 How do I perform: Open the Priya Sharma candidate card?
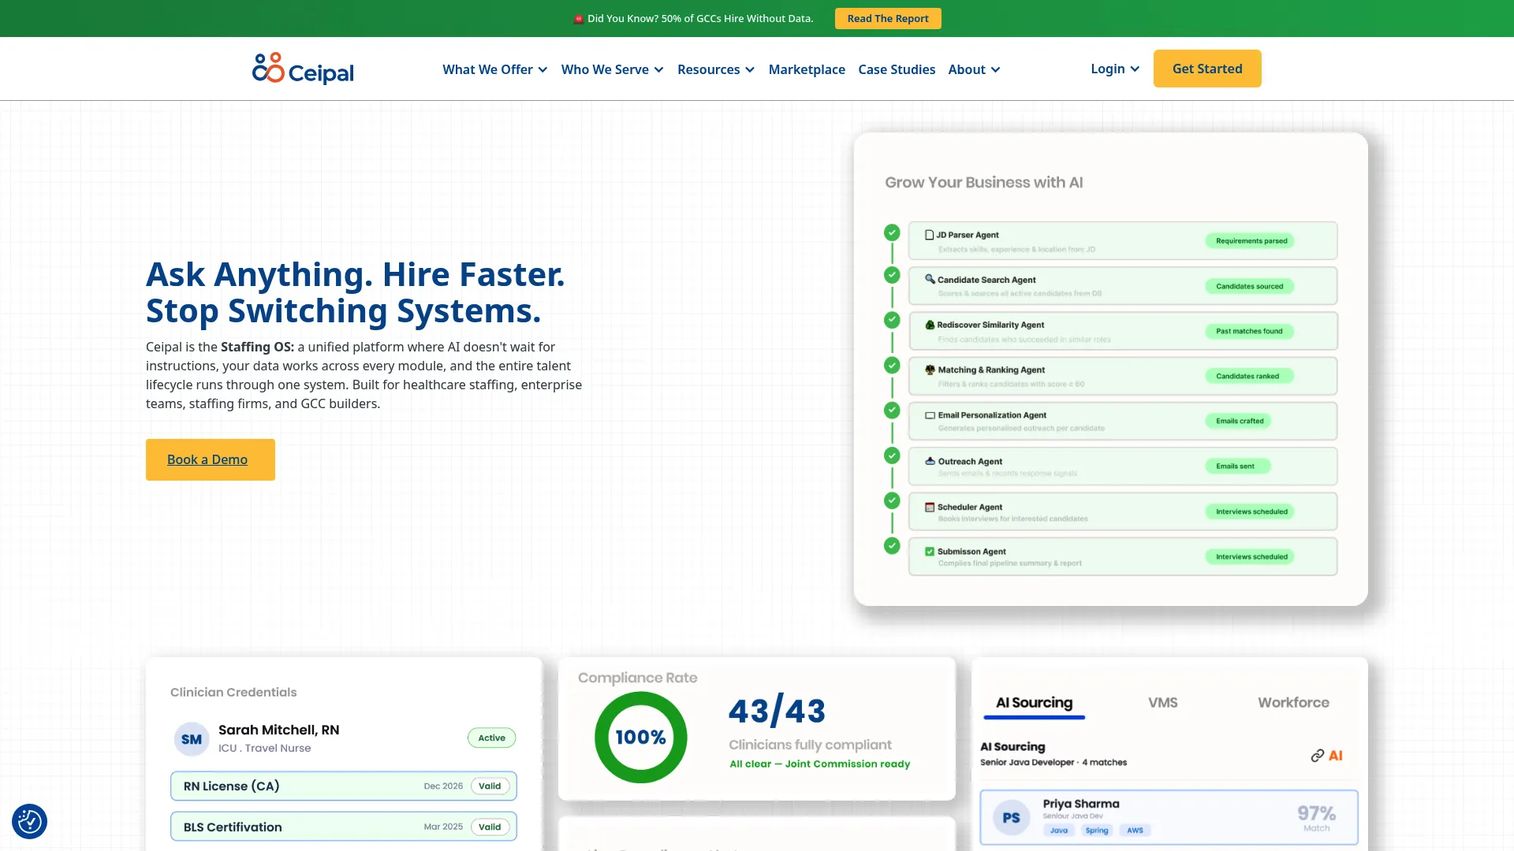(x=1169, y=817)
